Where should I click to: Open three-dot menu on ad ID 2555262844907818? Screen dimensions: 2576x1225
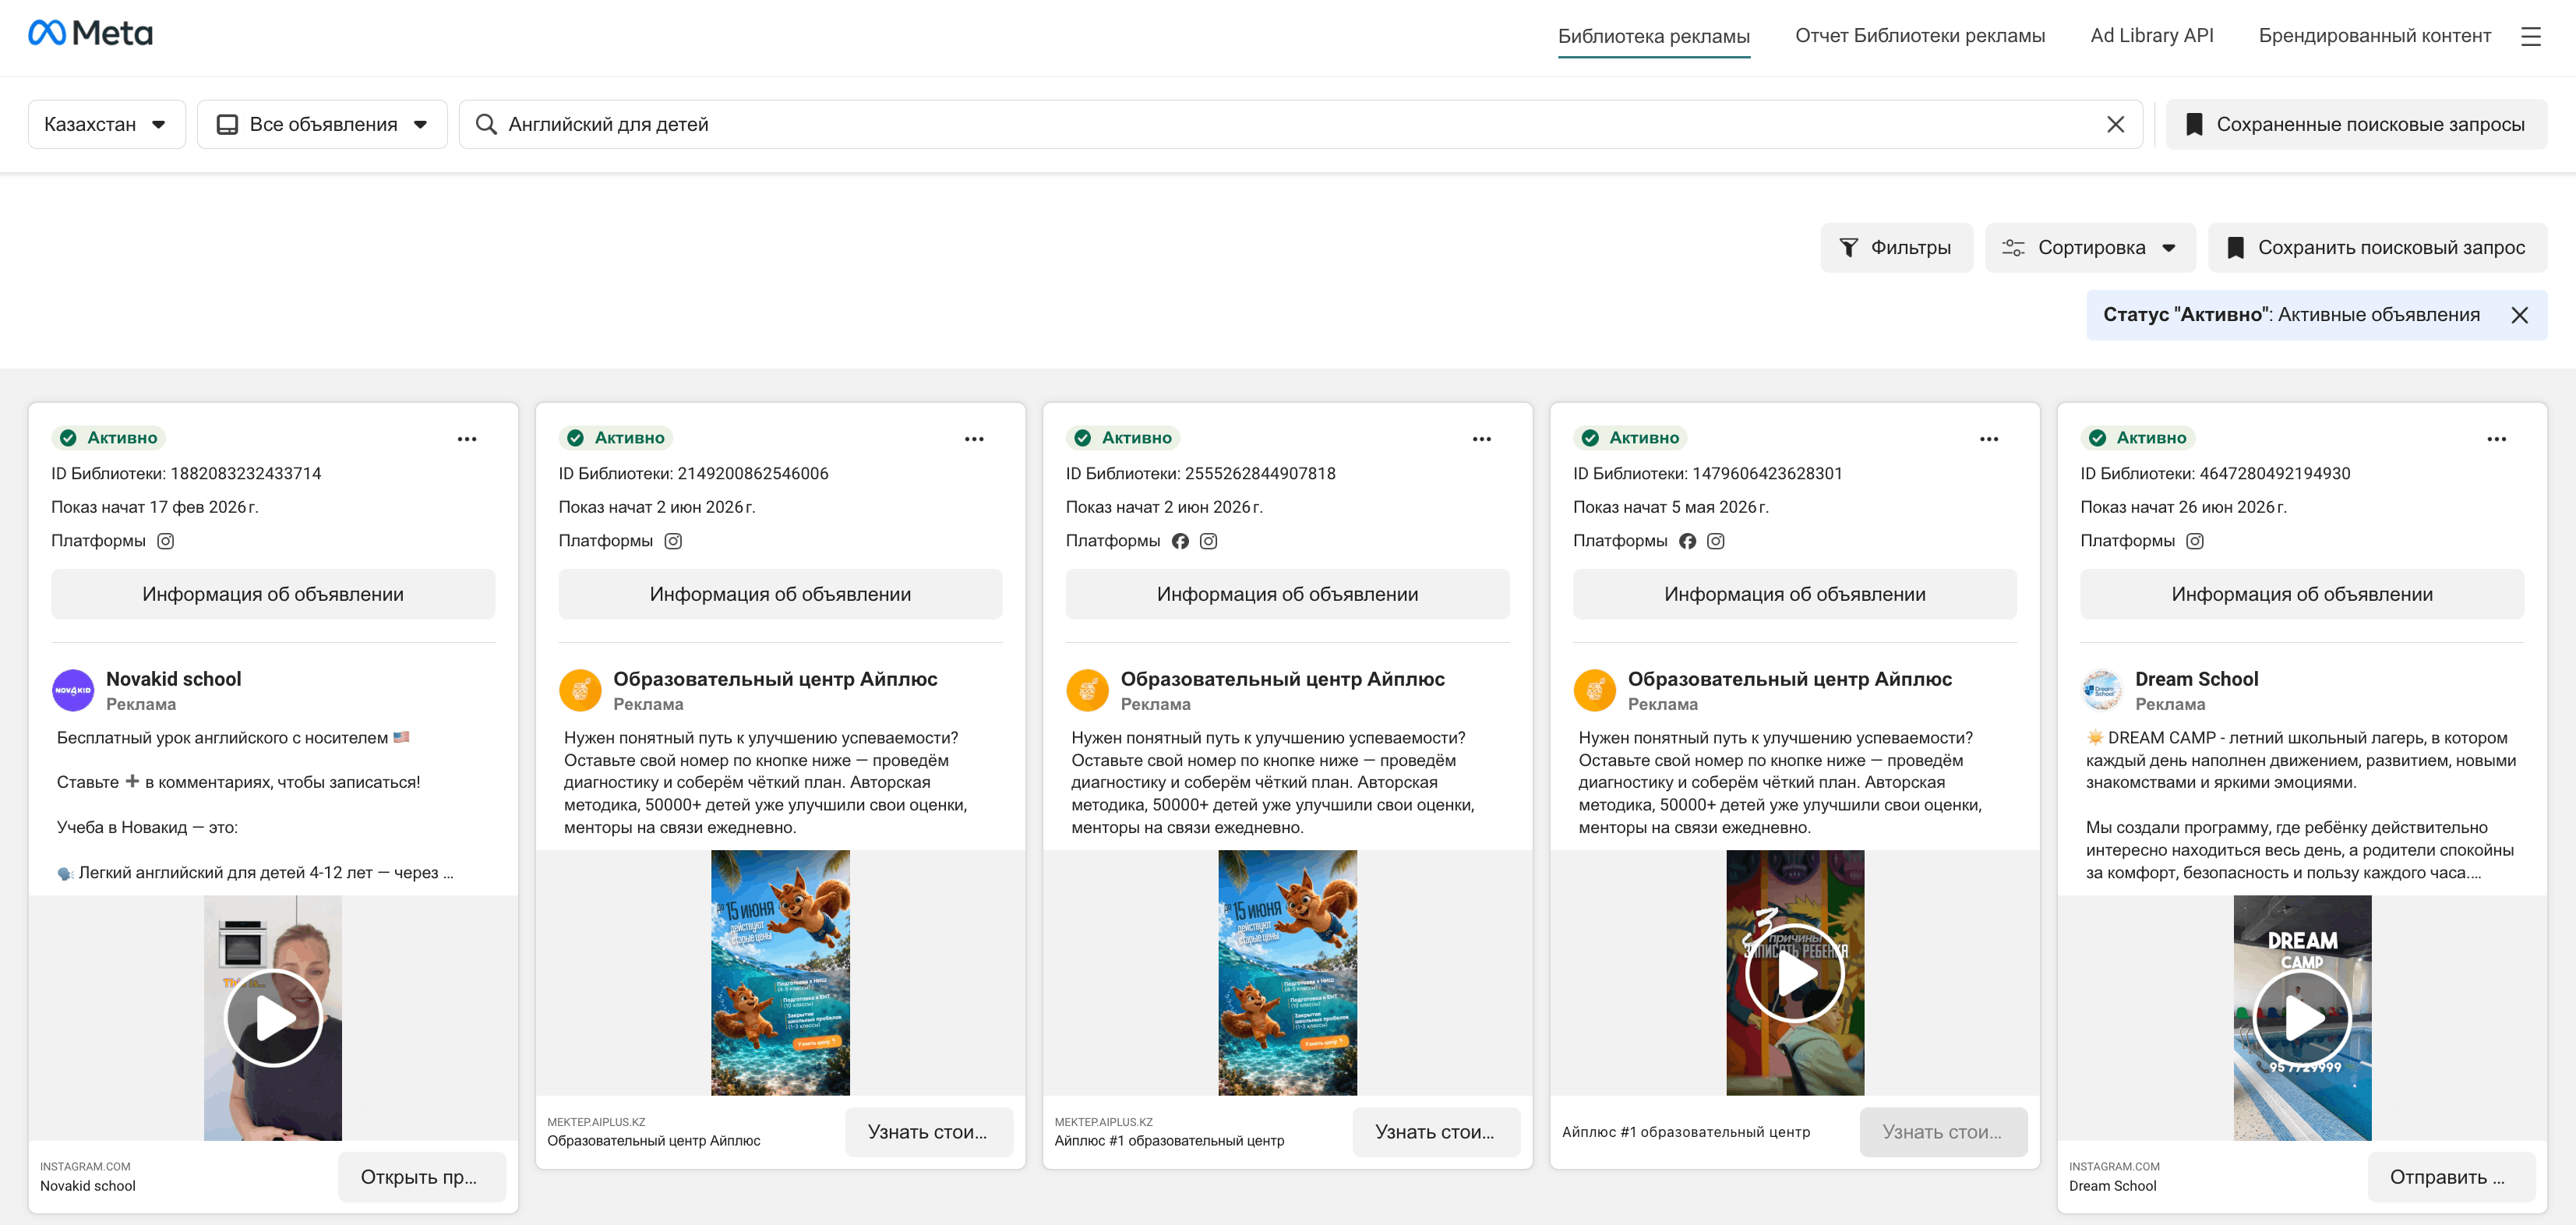point(1481,439)
